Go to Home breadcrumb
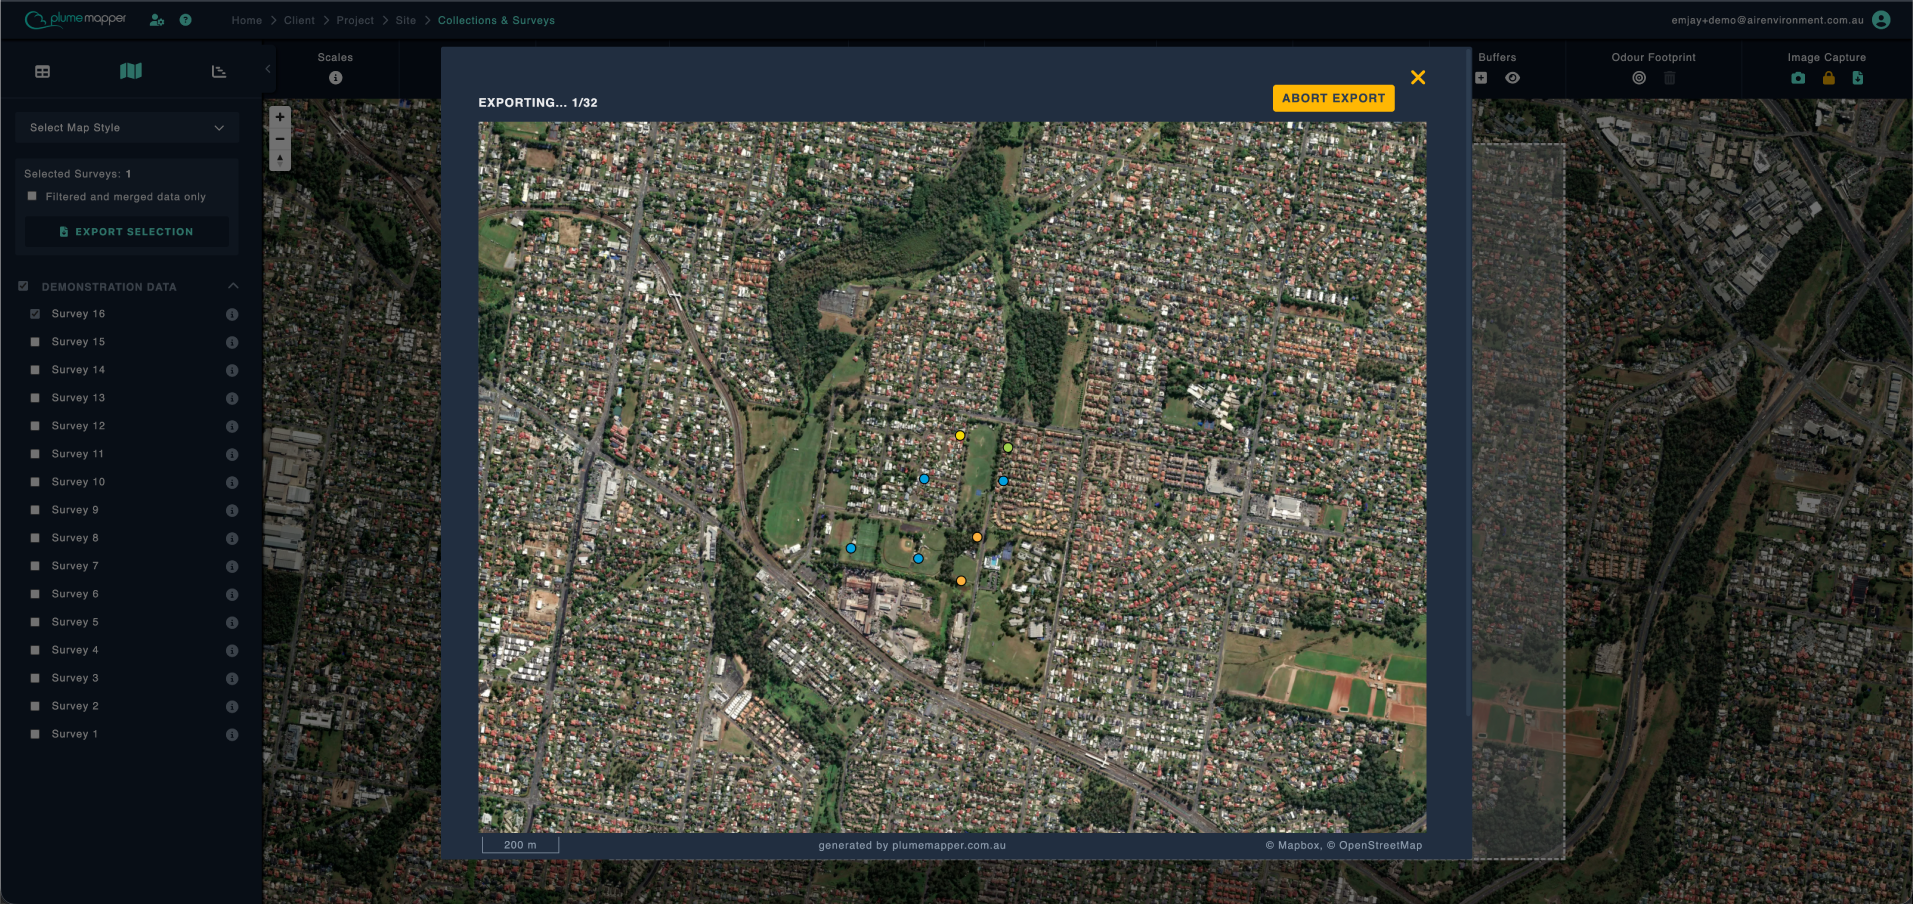The height and width of the screenshot is (904, 1913). tap(247, 20)
